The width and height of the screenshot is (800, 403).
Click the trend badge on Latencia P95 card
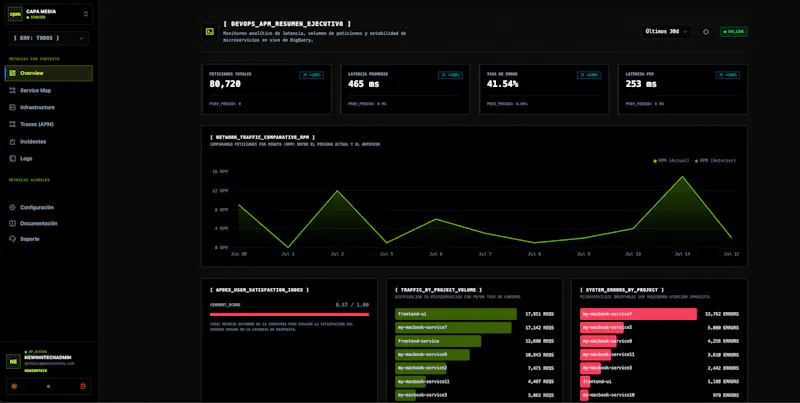pyautogui.click(x=728, y=75)
